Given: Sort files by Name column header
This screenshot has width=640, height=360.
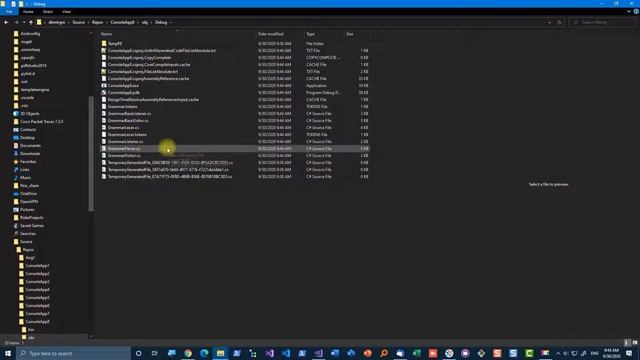Looking at the screenshot, I should (106, 34).
